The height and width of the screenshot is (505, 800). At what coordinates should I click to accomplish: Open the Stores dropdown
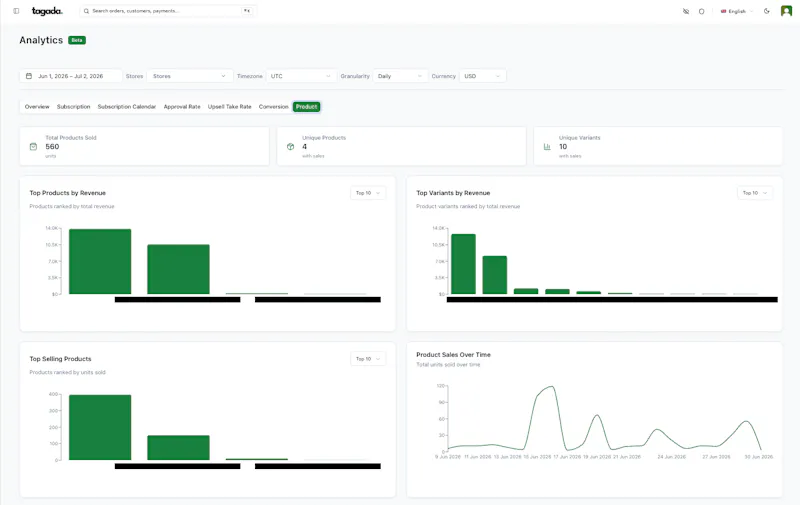point(190,76)
